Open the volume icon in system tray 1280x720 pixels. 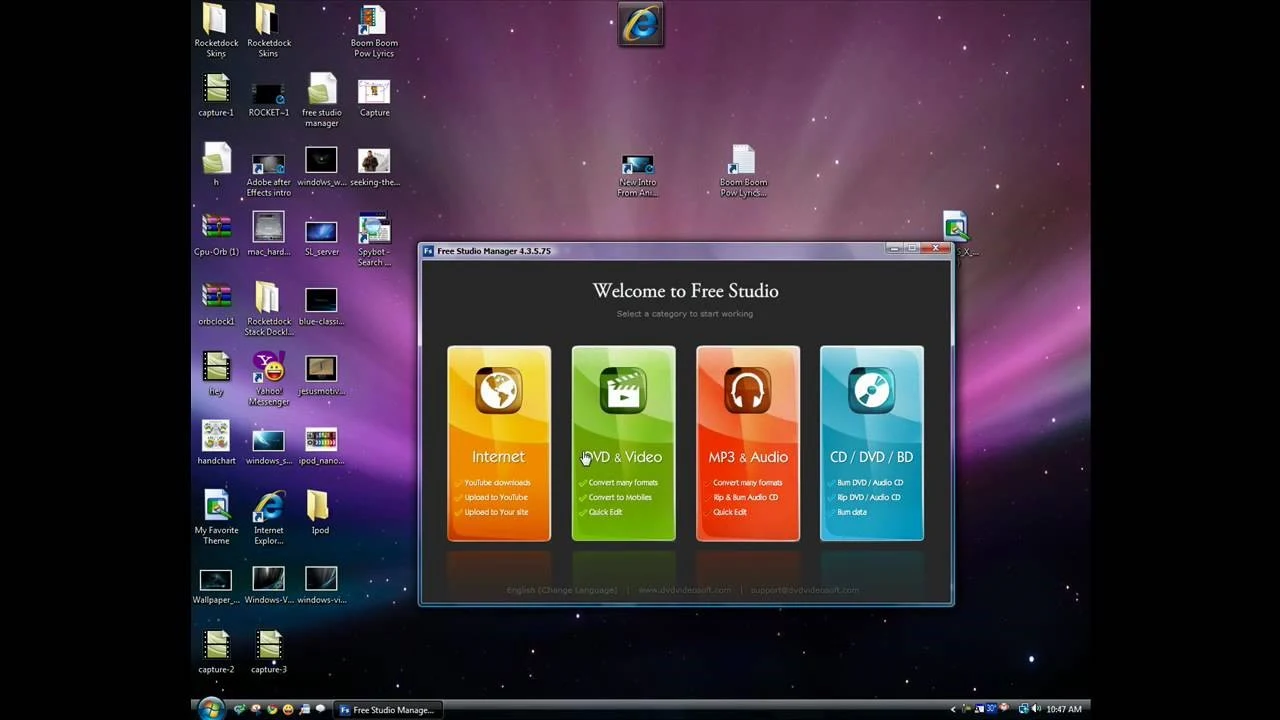pos(1037,709)
